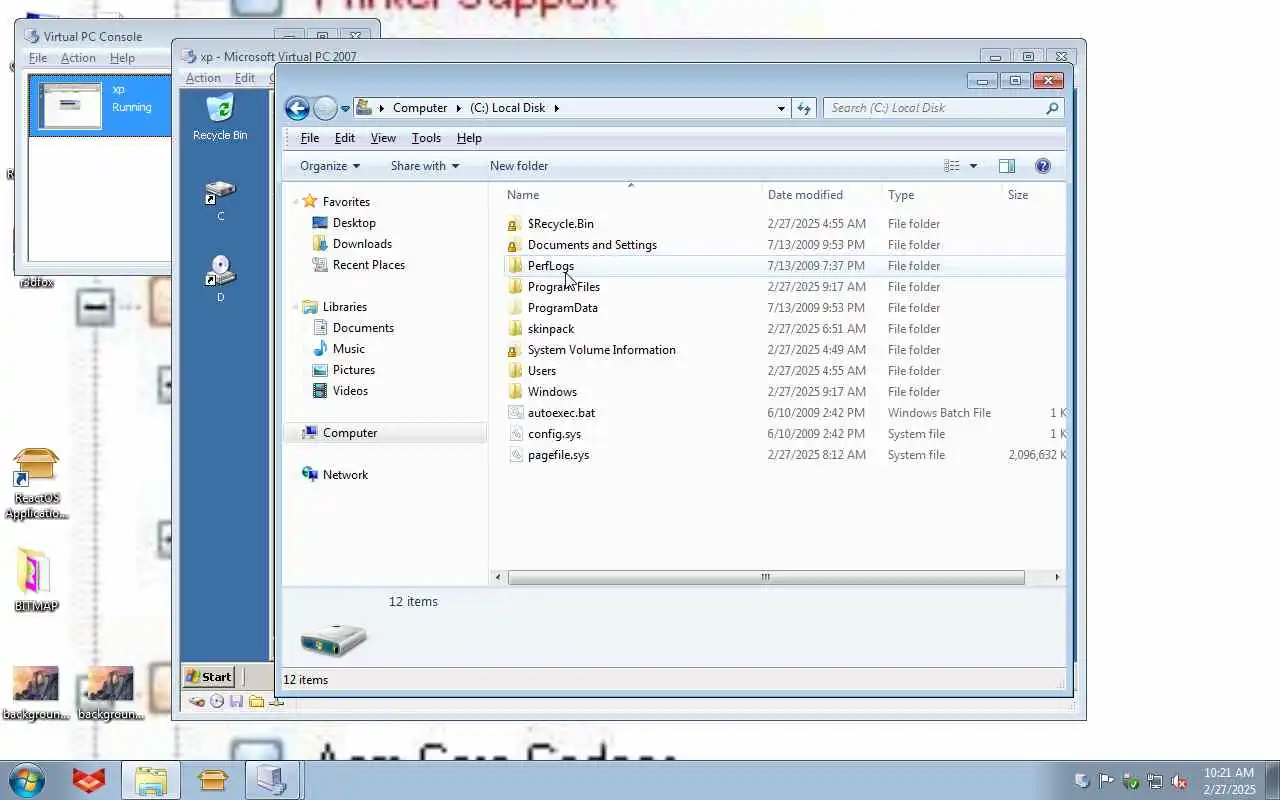The width and height of the screenshot is (1280, 800).
Task: Toggle the preview pane icon
Action: point(1007,166)
